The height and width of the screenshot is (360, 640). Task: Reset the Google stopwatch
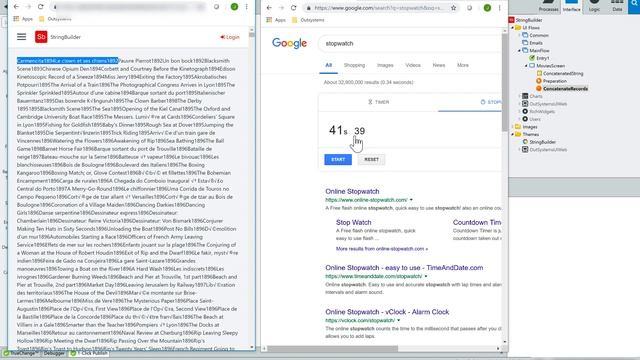click(371, 160)
